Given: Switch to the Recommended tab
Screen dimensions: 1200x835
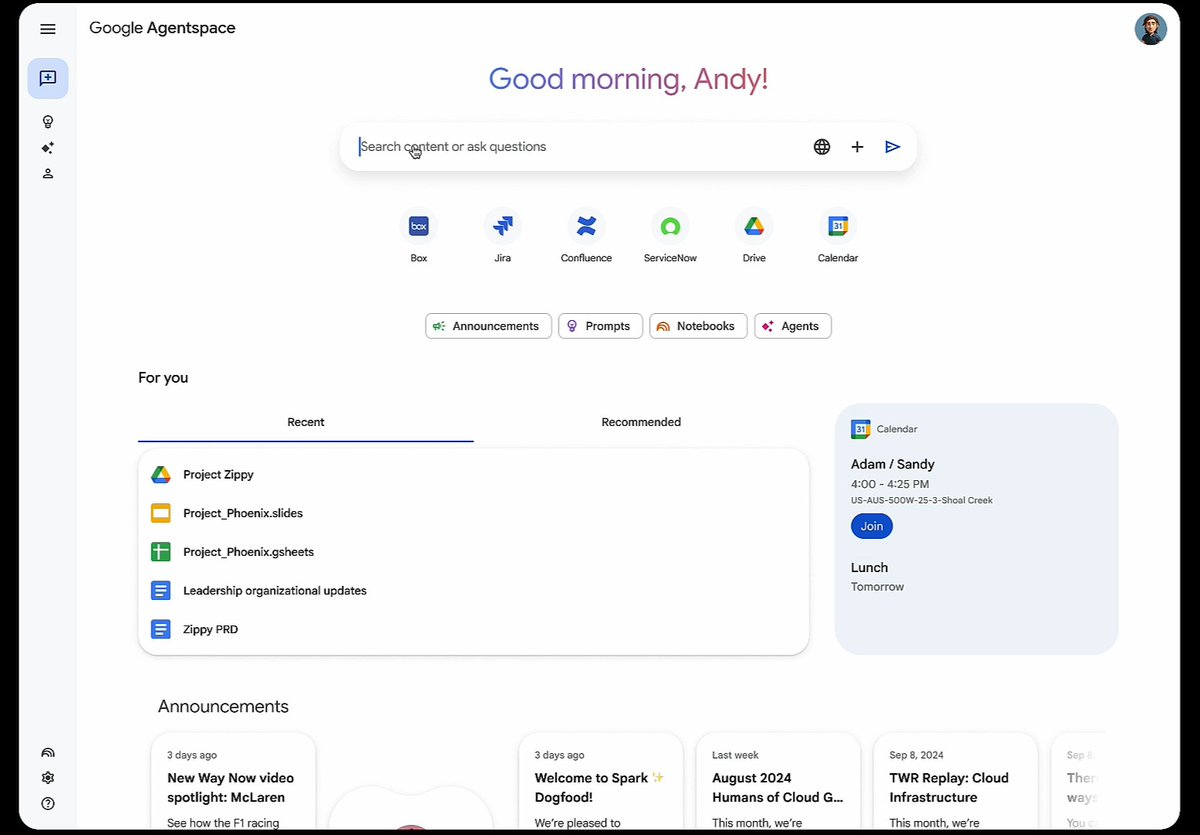Looking at the screenshot, I should pos(641,422).
